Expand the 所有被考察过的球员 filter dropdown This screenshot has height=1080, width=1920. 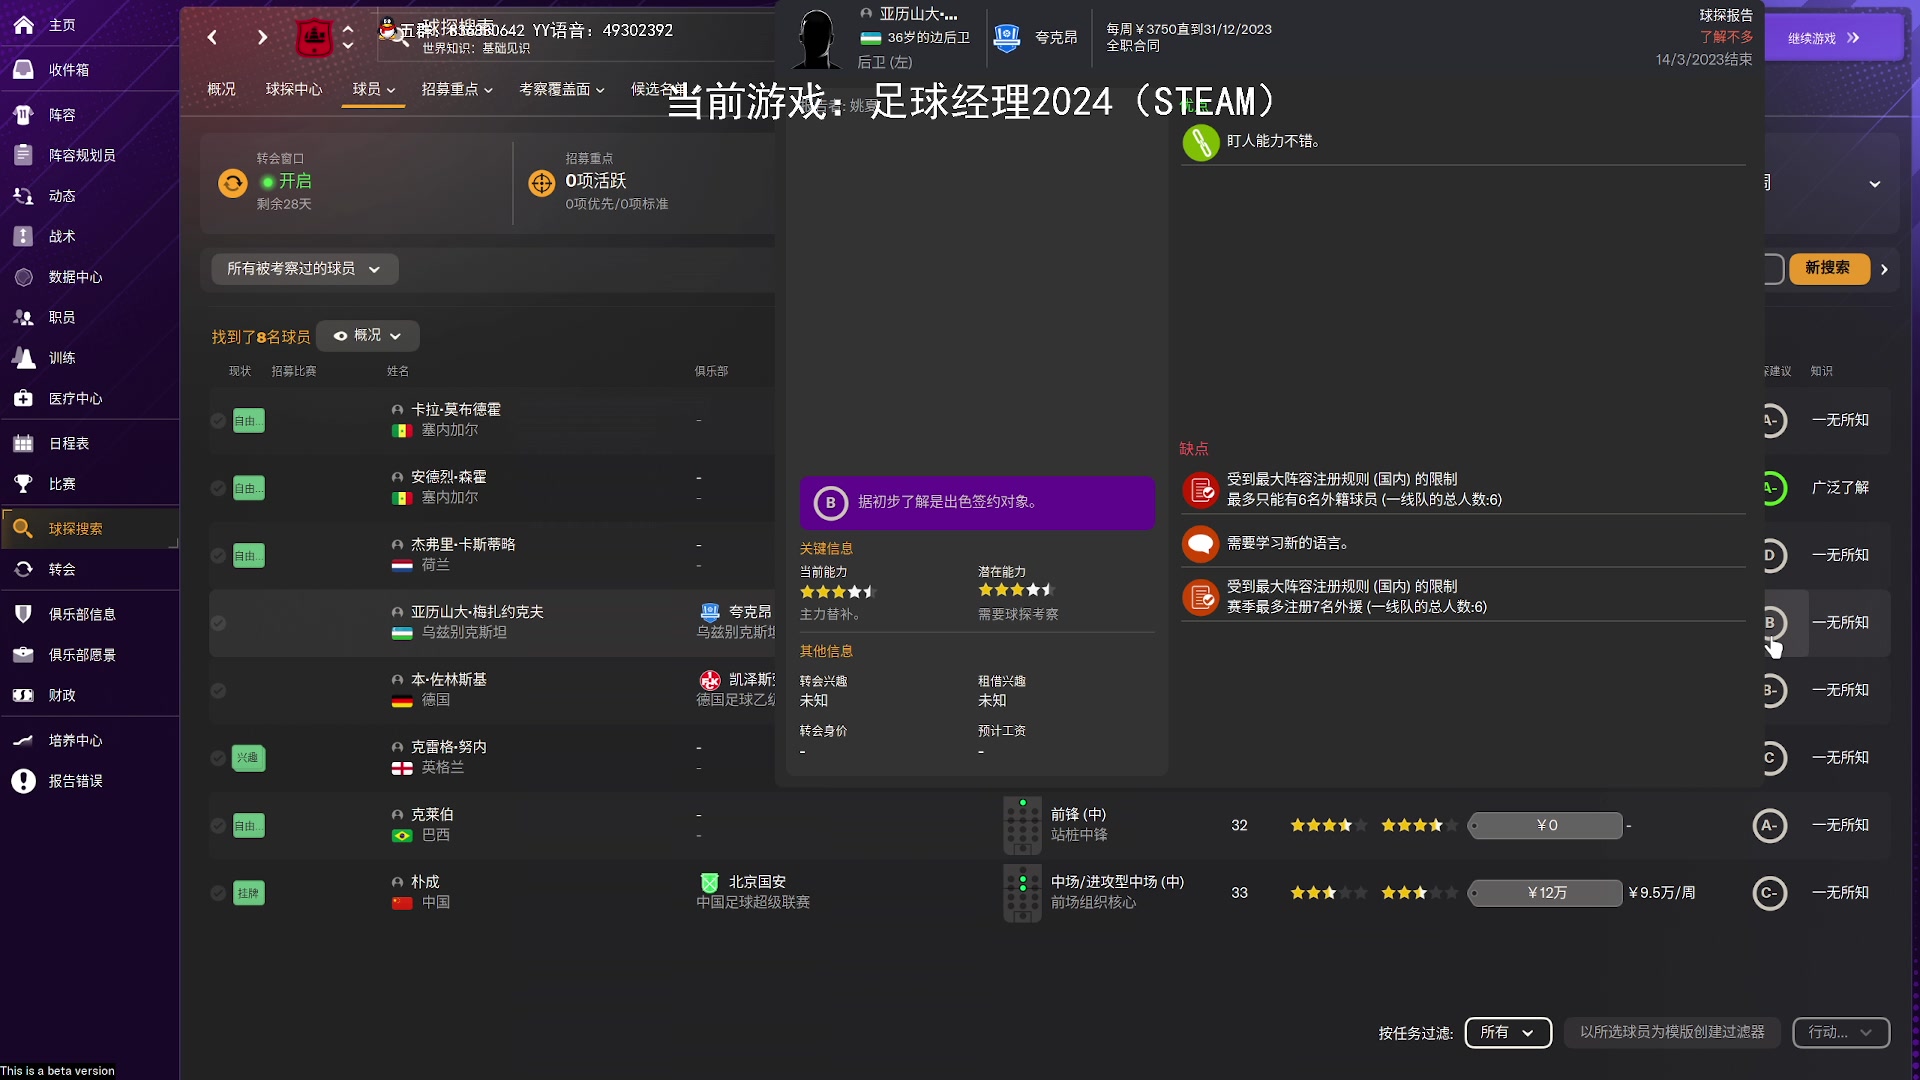pos(304,269)
